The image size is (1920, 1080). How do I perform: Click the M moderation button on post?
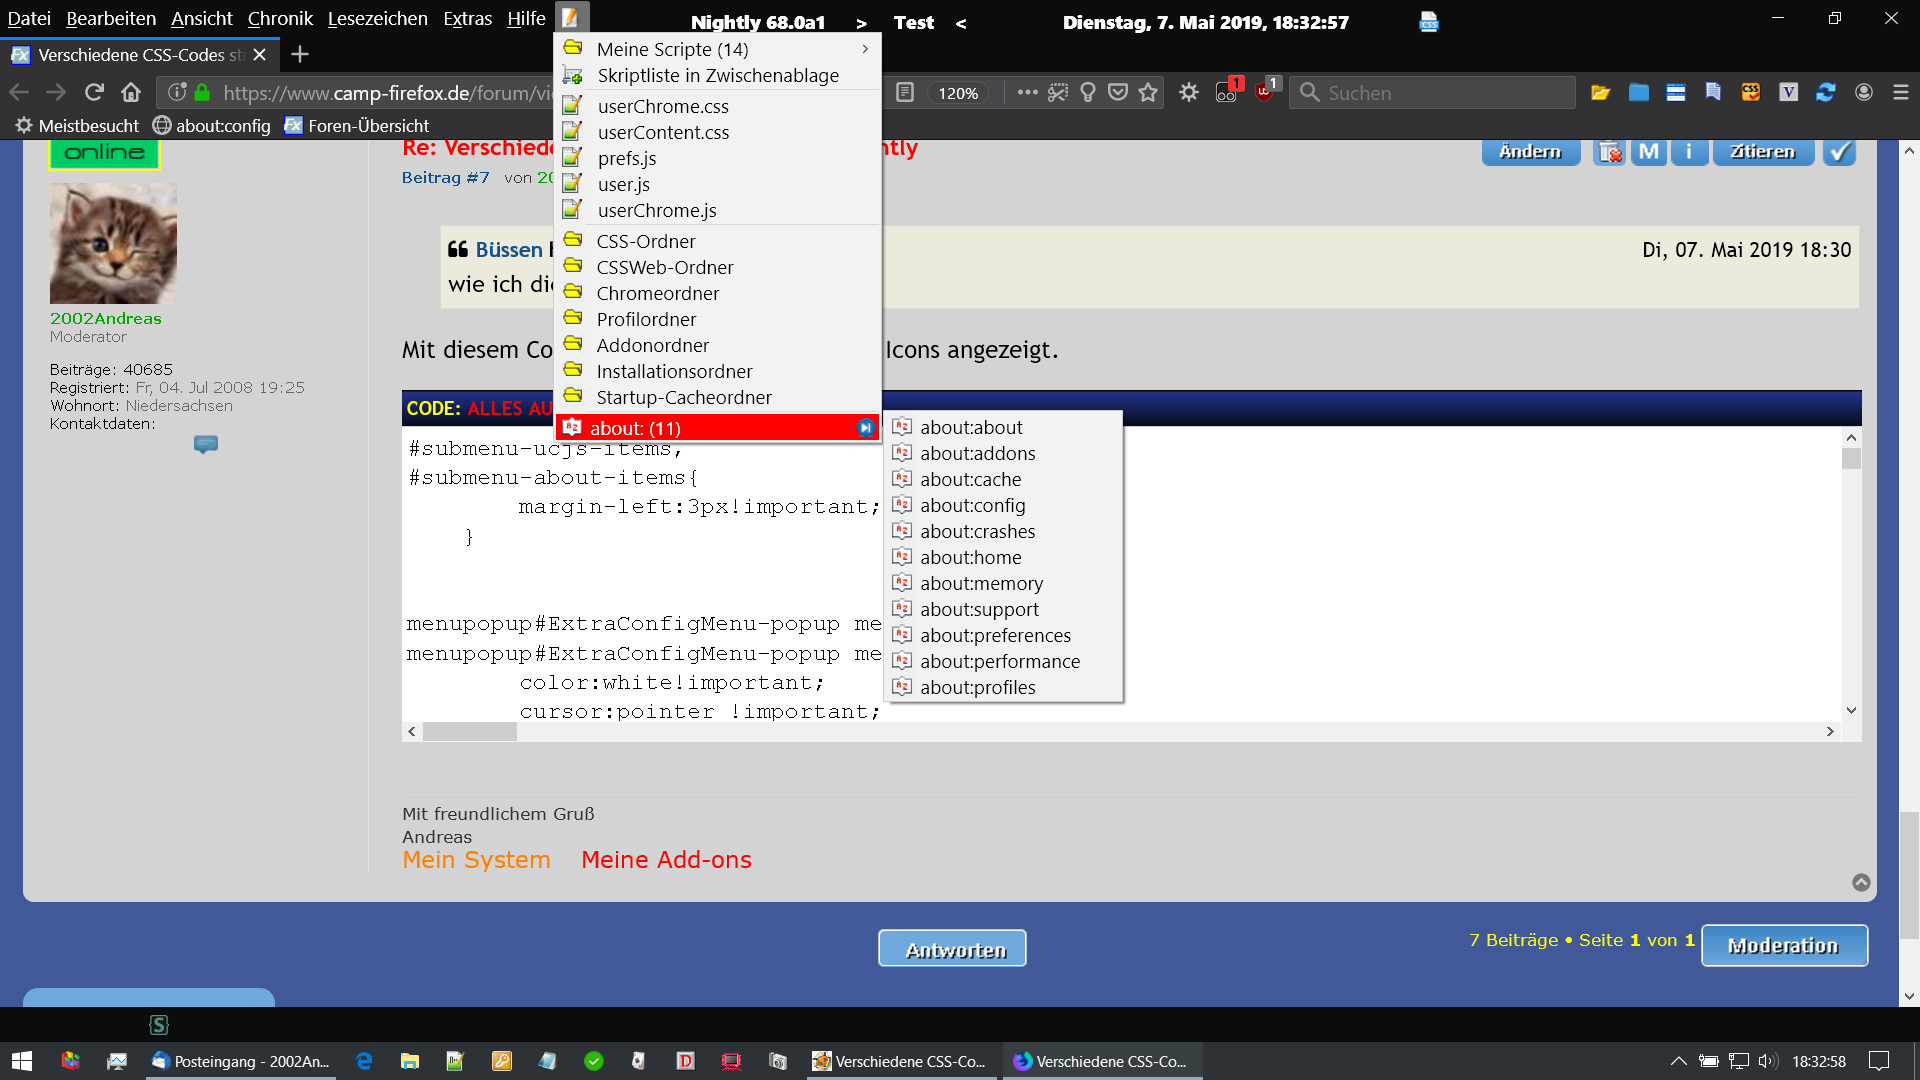(x=1649, y=152)
